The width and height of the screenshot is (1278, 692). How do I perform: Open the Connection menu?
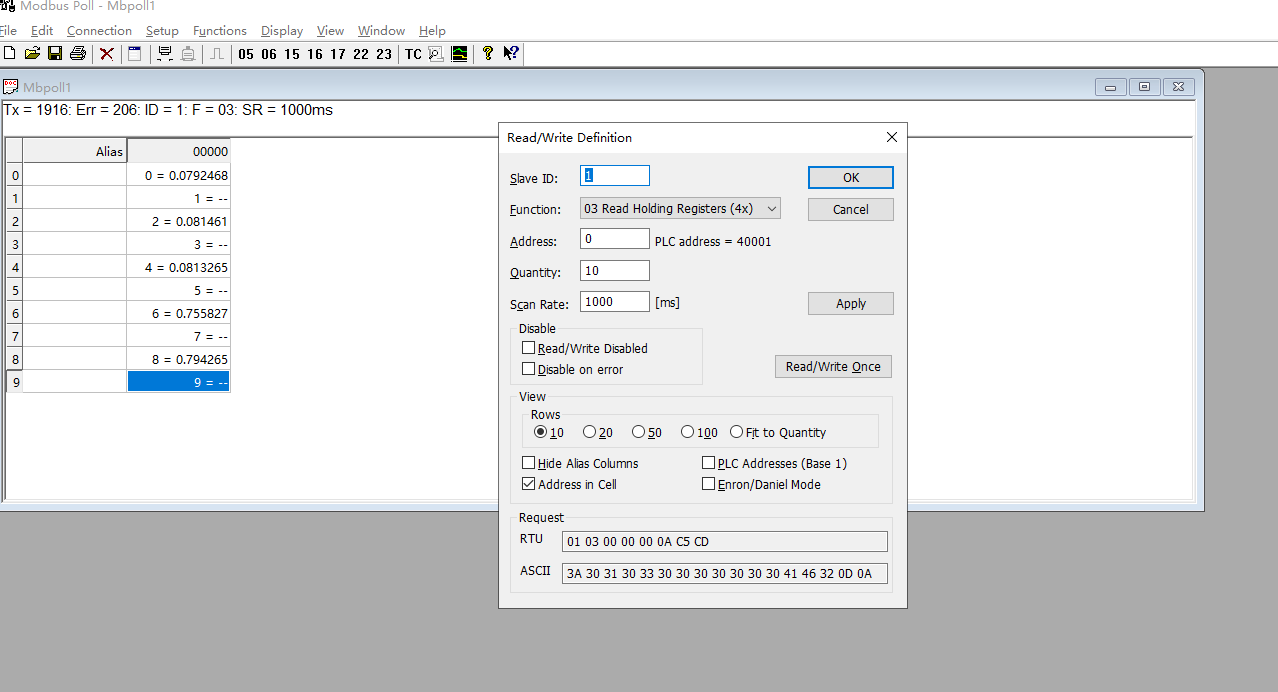click(x=99, y=31)
